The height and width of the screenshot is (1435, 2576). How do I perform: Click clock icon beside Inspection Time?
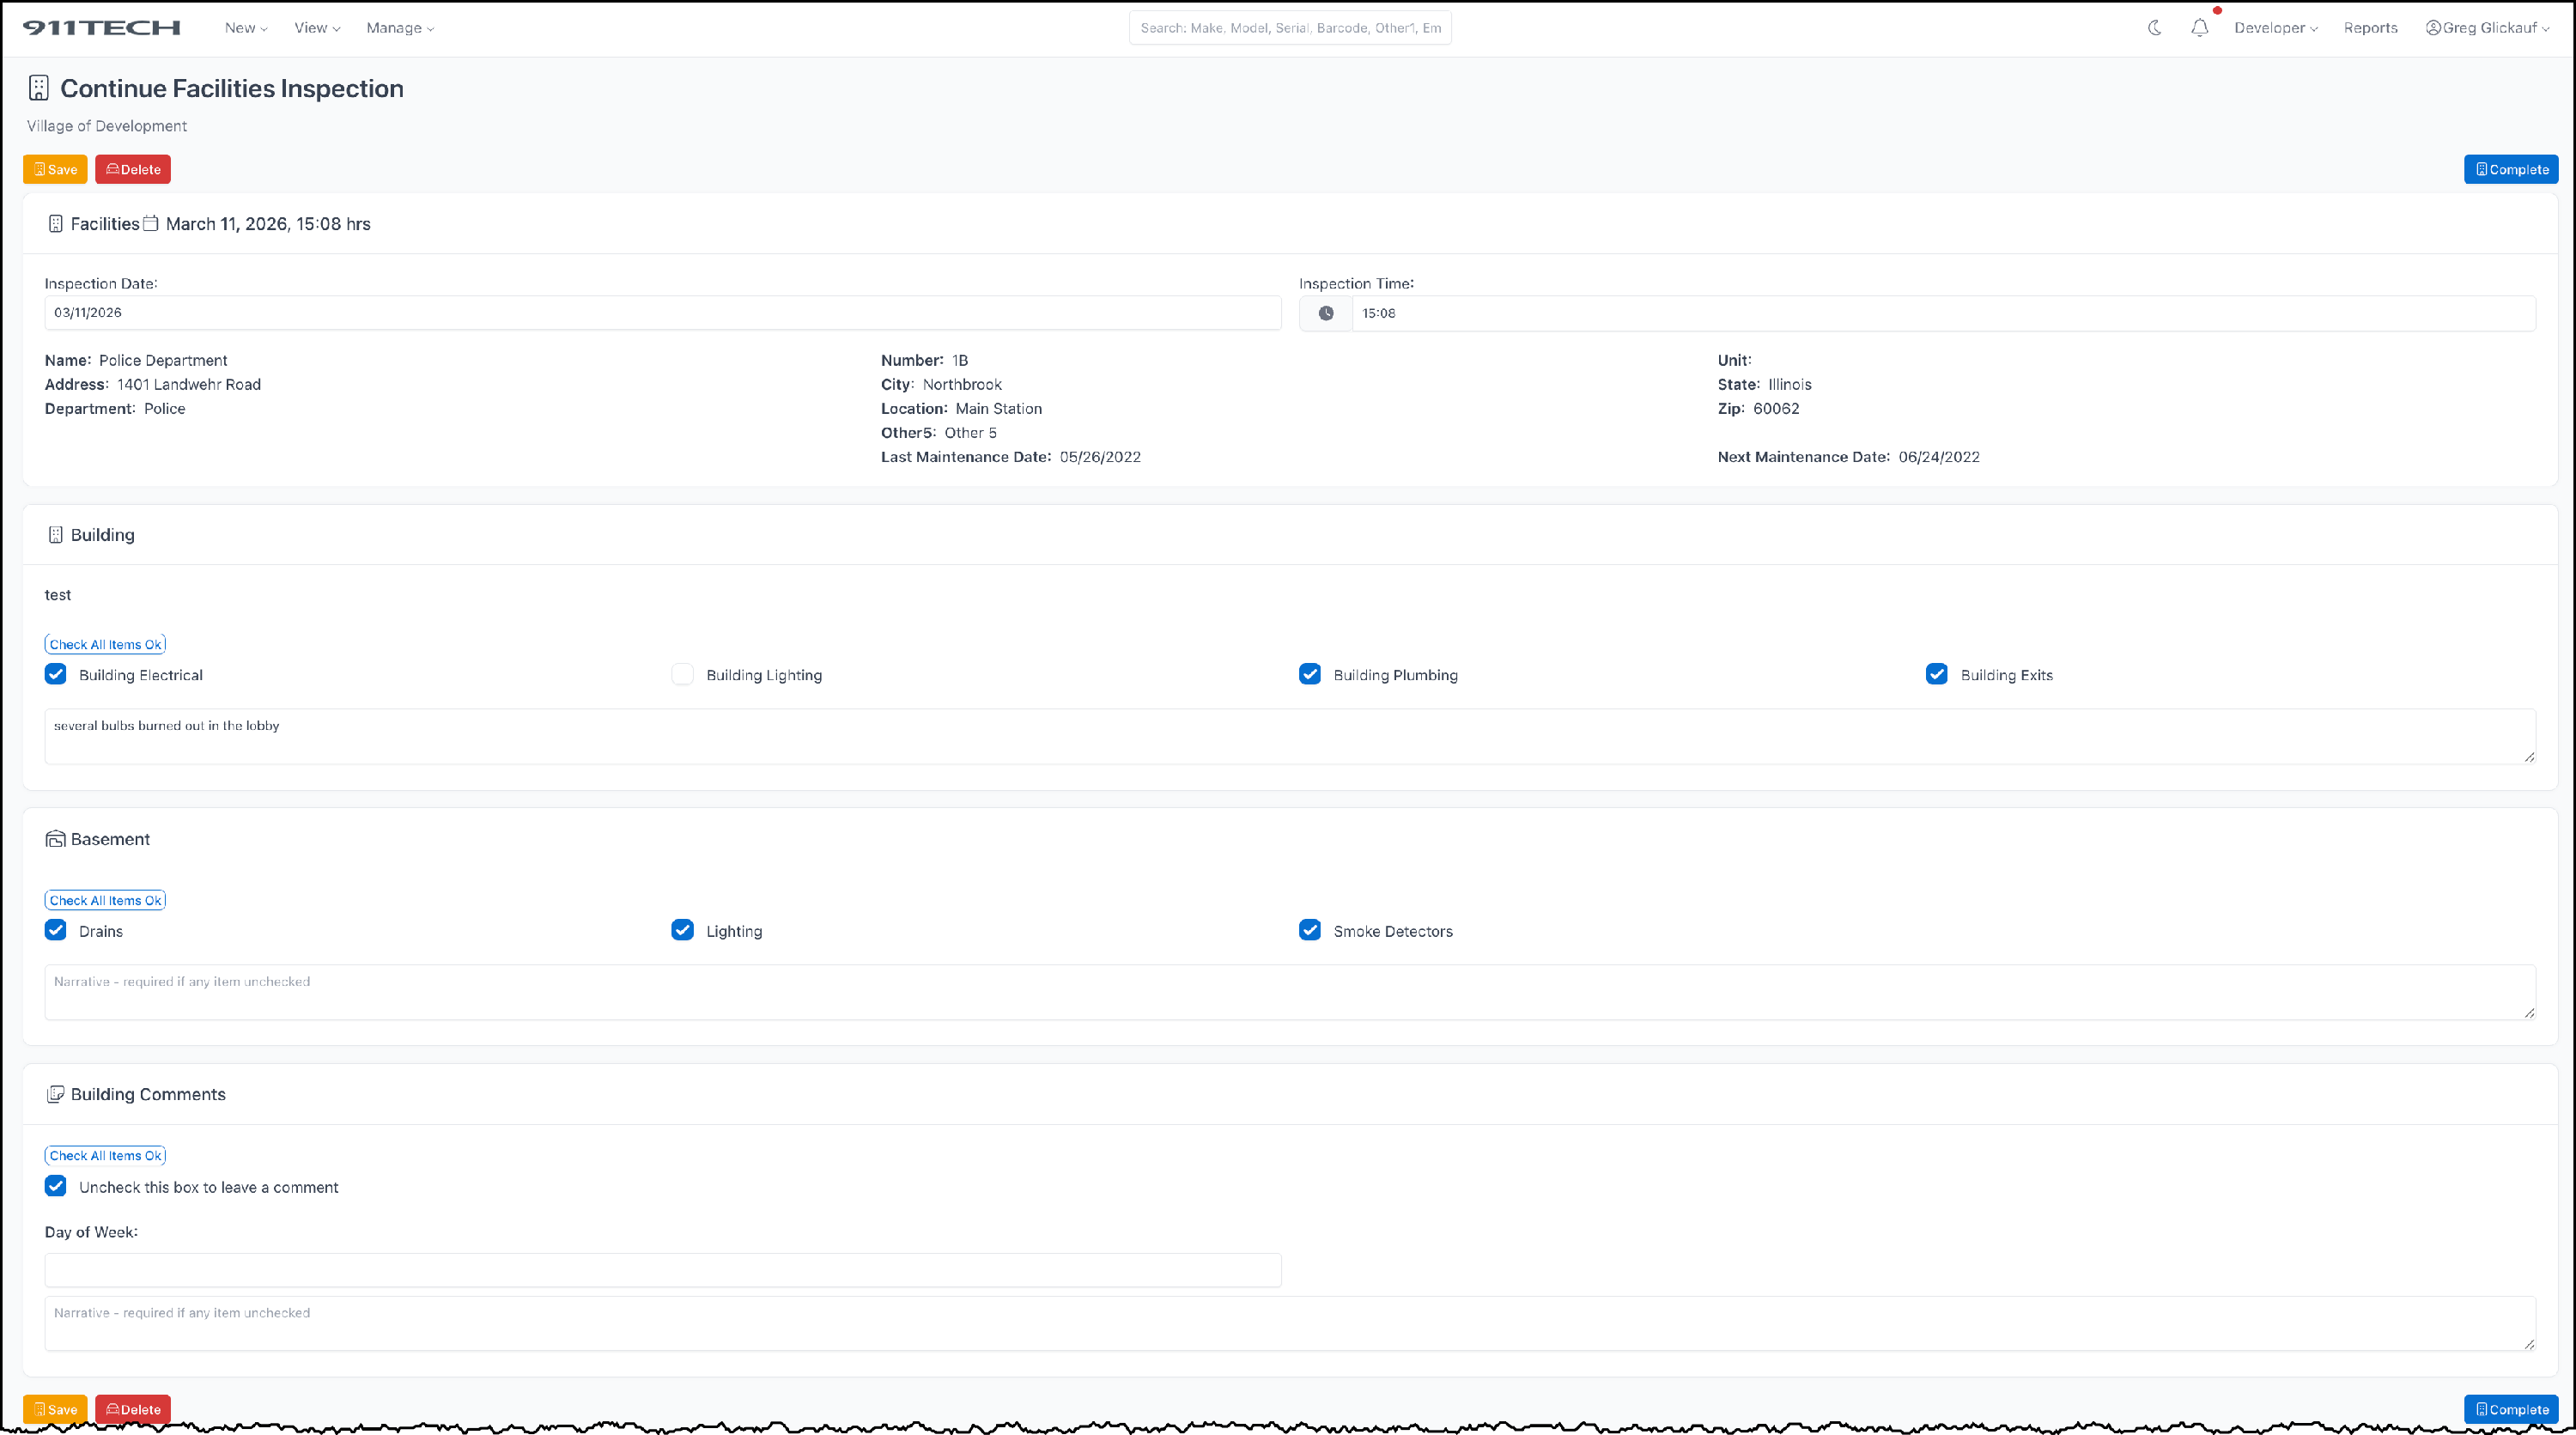click(1325, 313)
